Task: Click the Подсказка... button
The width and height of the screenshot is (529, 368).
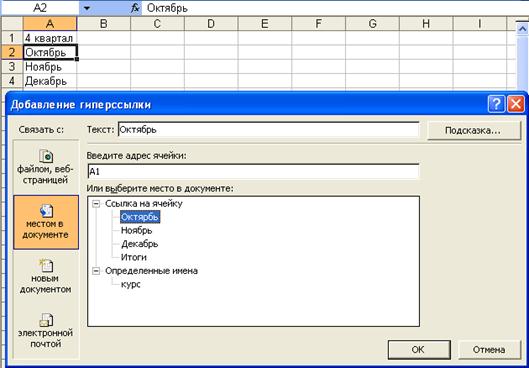Action: [x=474, y=131]
